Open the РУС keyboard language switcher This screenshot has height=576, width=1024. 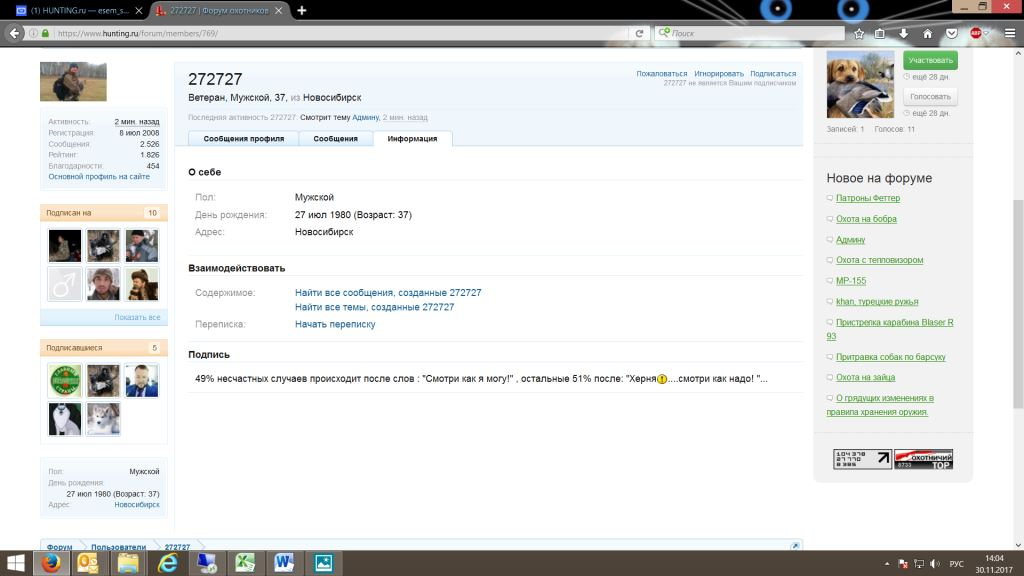[956, 564]
